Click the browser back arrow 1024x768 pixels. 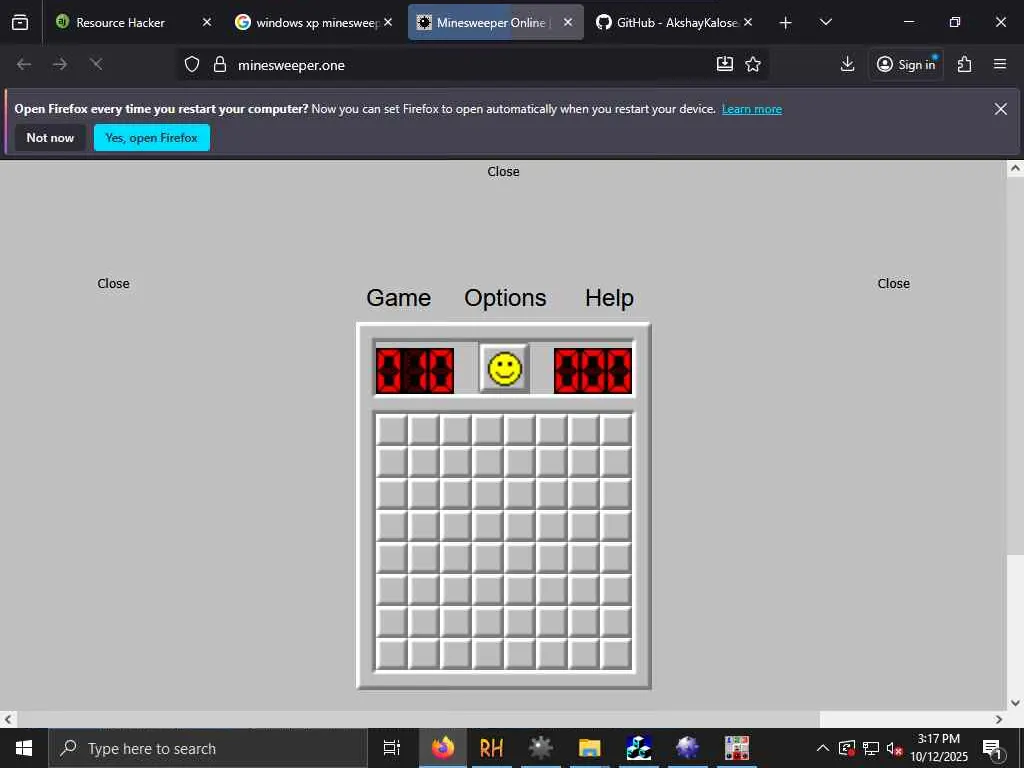click(x=24, y=64)
